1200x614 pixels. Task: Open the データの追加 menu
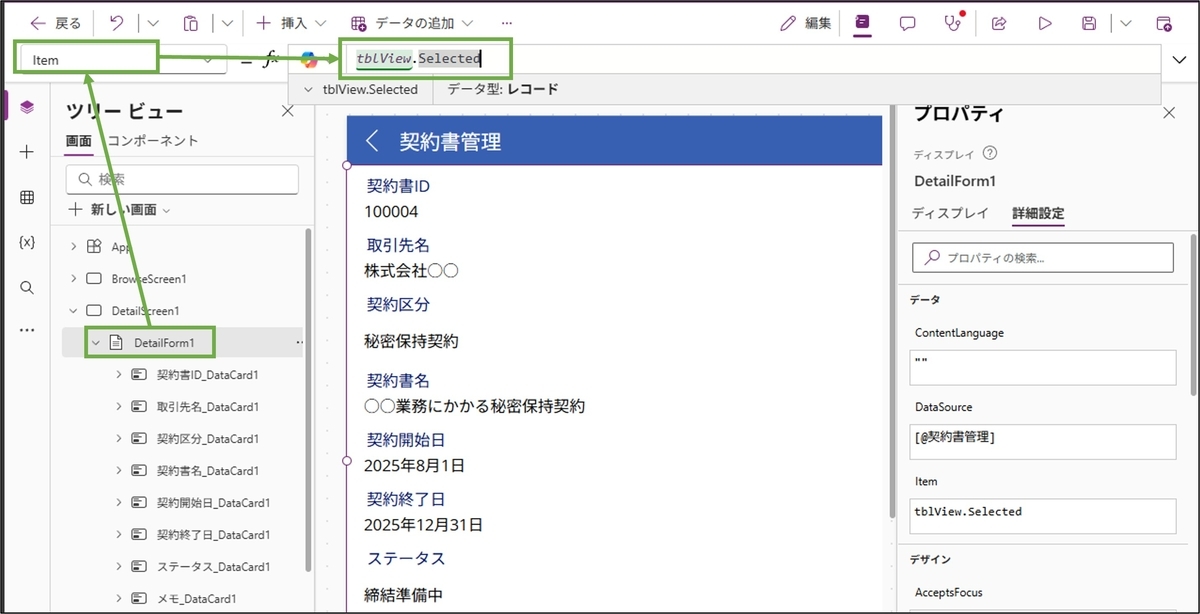tap(412, 22)
